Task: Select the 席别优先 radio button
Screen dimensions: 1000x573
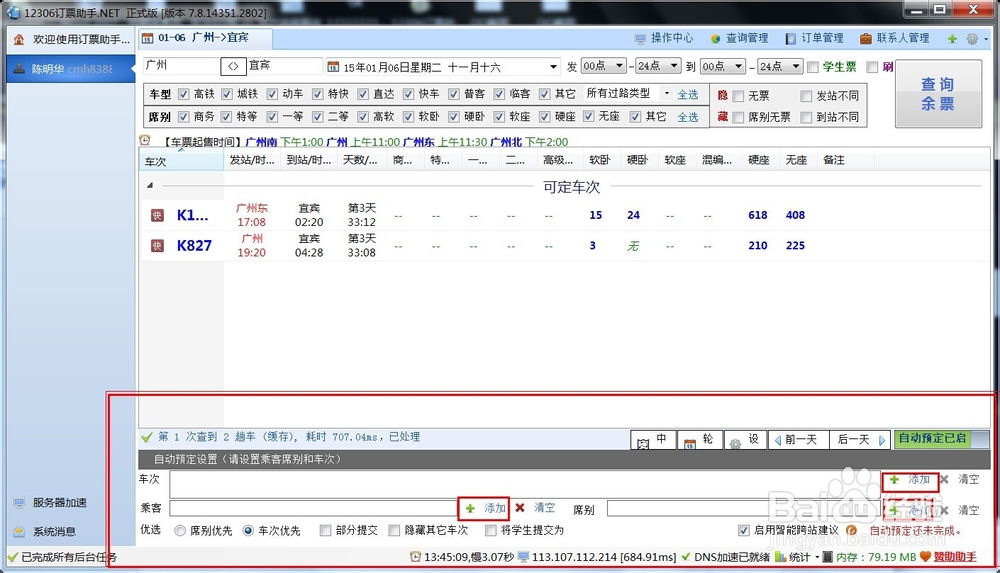Action: coord(180,531)
